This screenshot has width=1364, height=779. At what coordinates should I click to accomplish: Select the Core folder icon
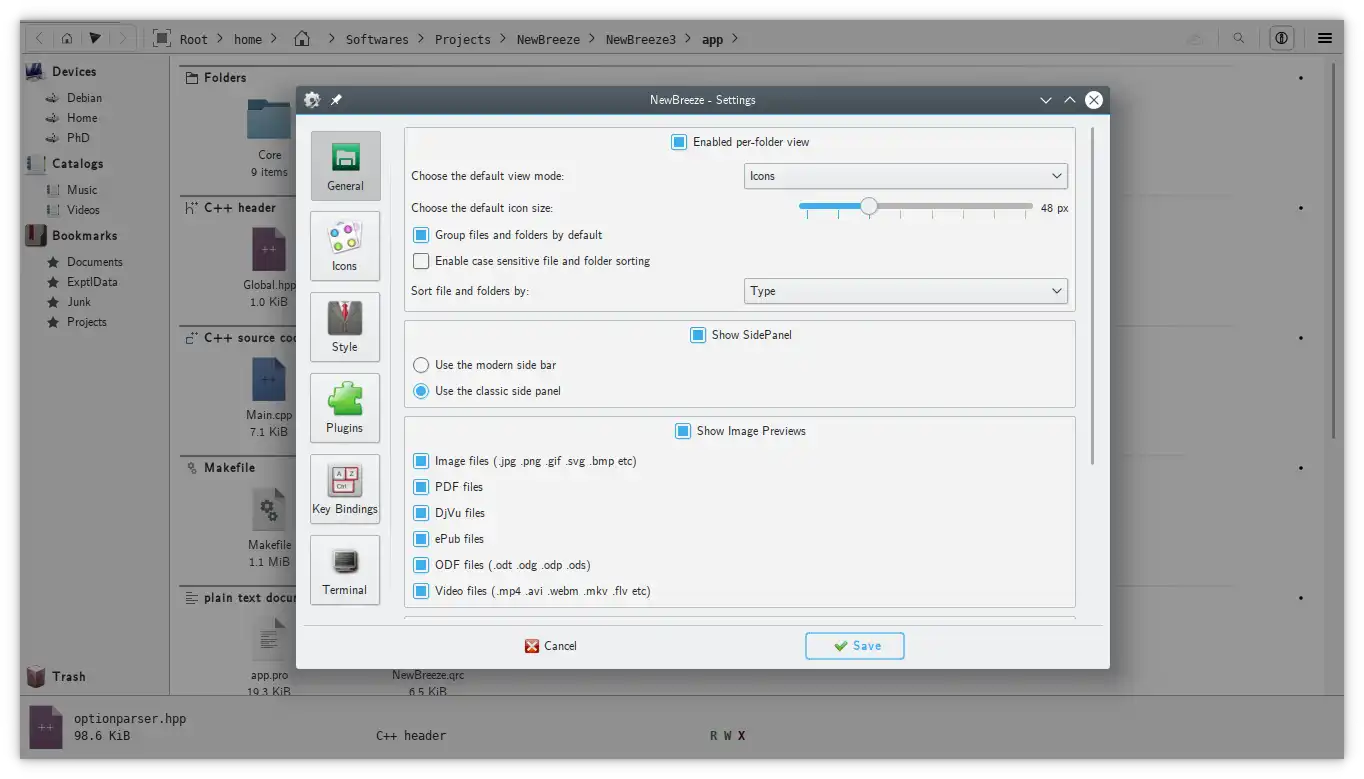(269, 121)
